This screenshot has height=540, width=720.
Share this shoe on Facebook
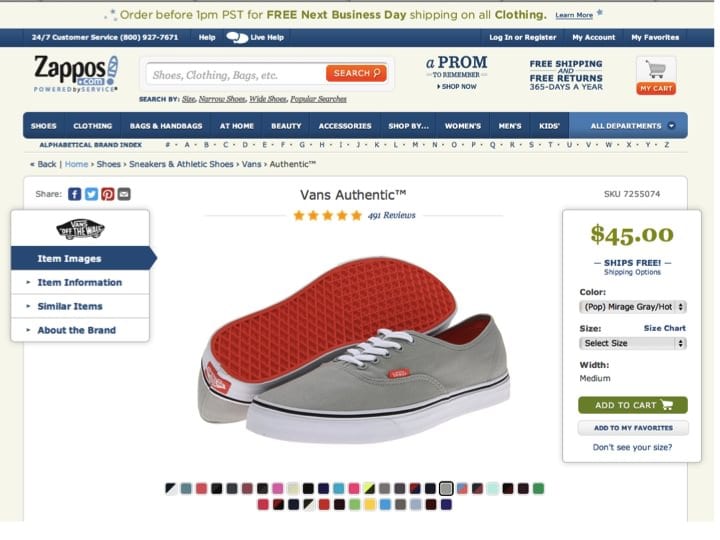click(75, 194)
